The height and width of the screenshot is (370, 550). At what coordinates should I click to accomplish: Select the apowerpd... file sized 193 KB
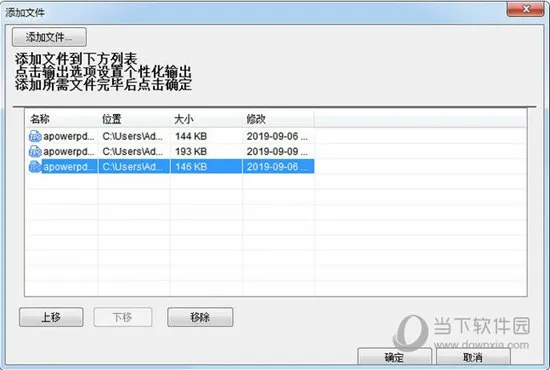(69, 152)
